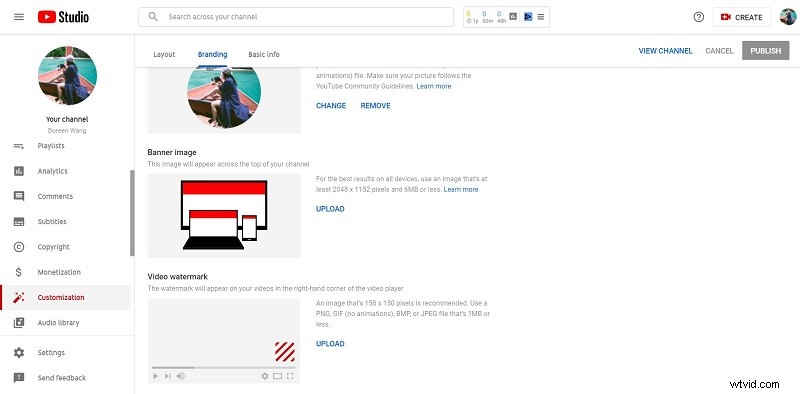Click the 'Your channel' label
This screenshot has width=800, height=394.
(x=67, y=119)
